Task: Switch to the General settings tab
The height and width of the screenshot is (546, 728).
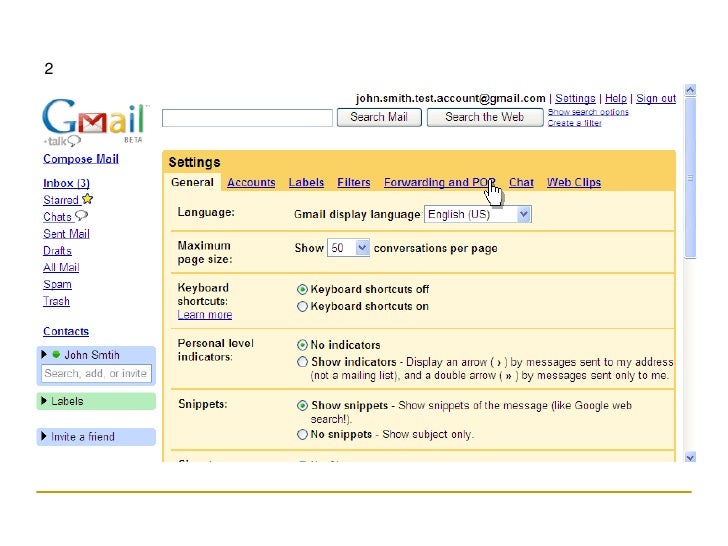Action: (192, 182)
